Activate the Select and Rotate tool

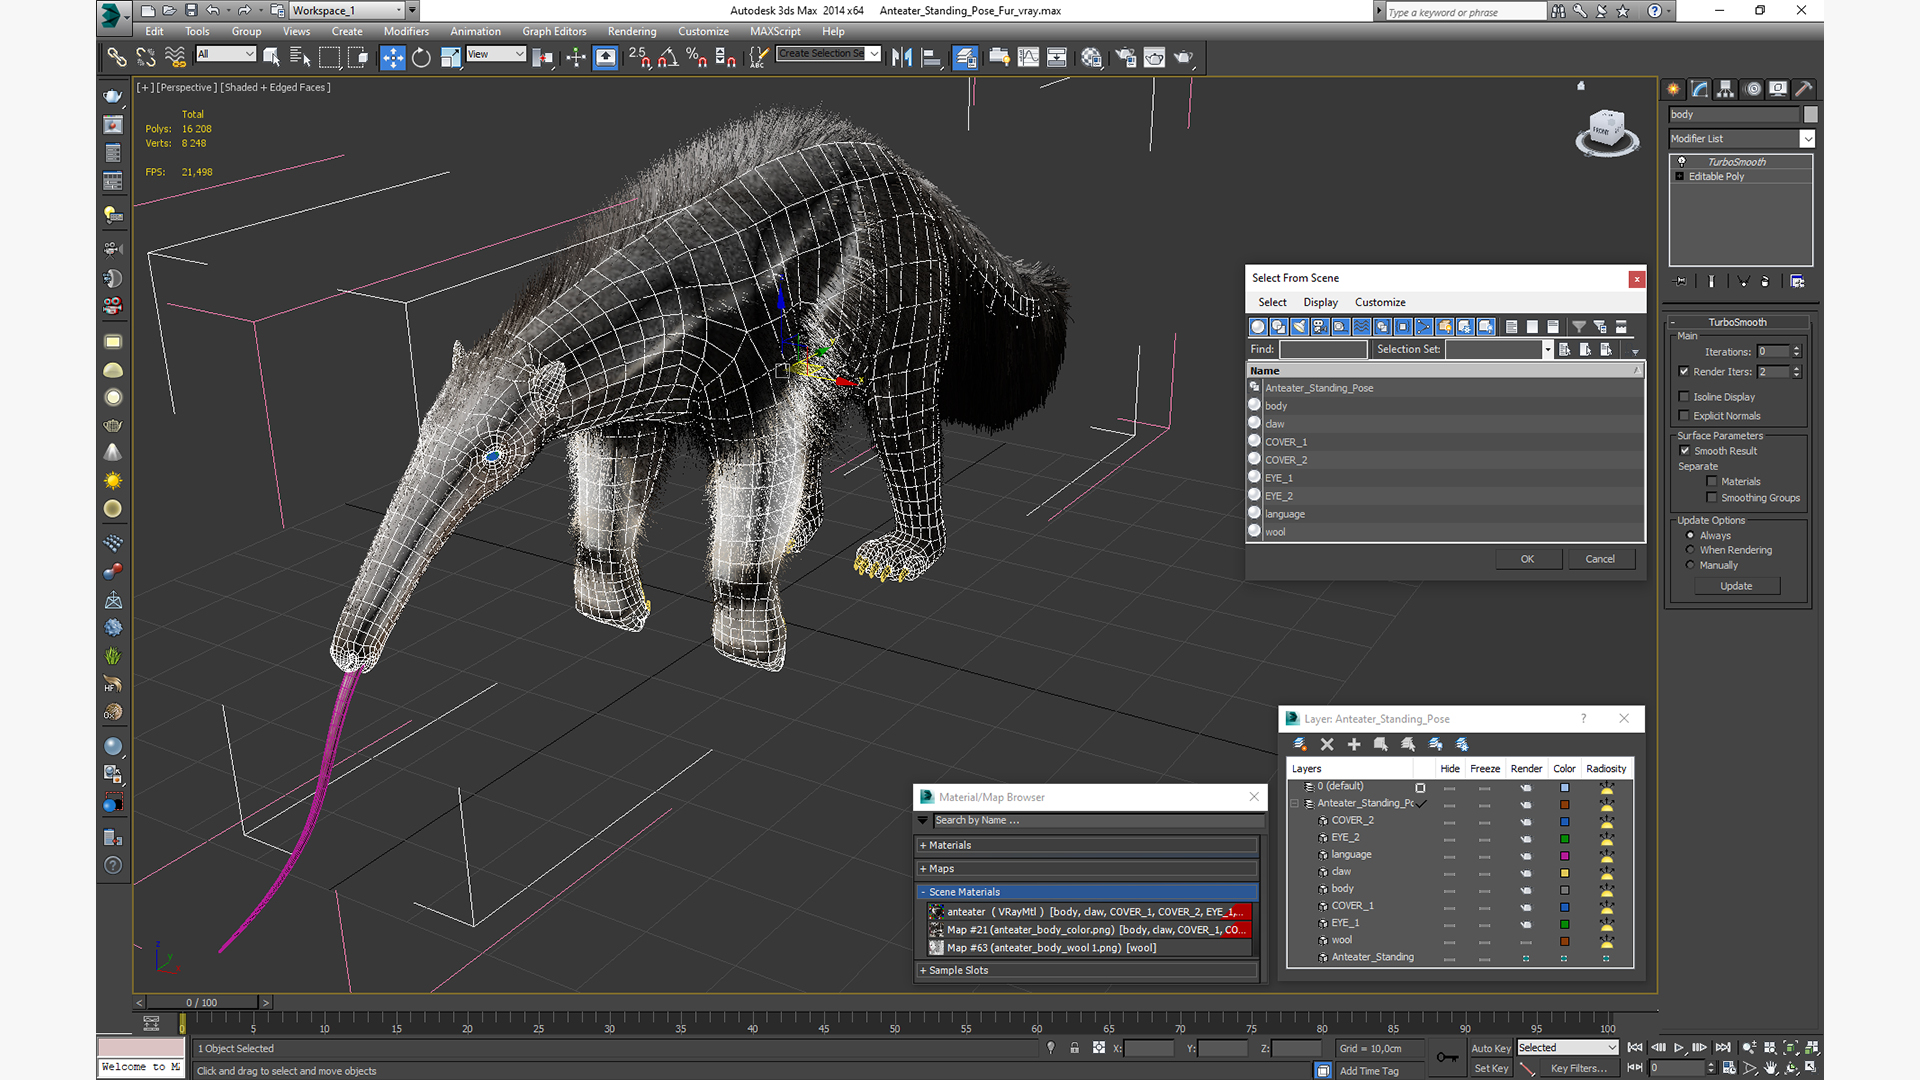point(421,57)
